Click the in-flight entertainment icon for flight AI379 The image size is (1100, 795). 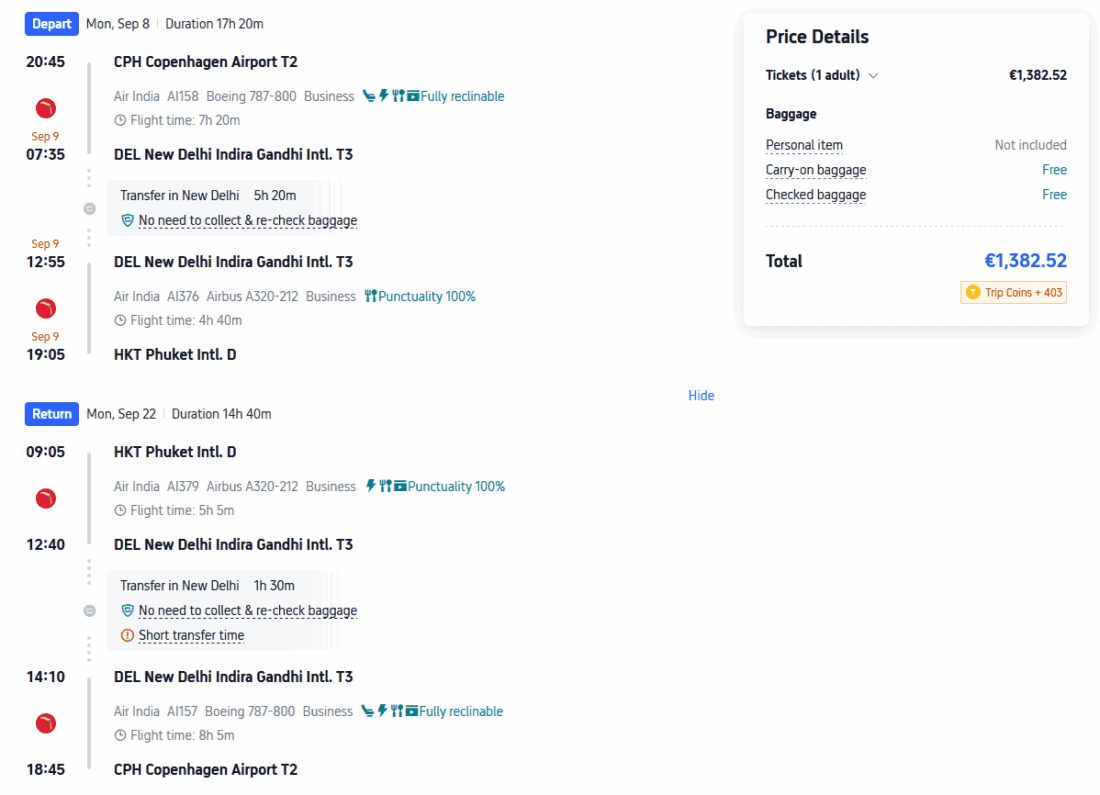400,487
